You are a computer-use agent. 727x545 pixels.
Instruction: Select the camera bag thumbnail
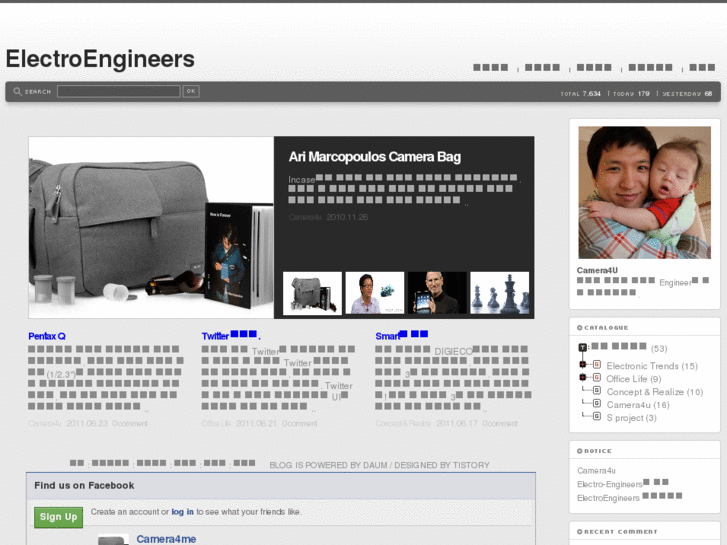click(x=312, y=293)
